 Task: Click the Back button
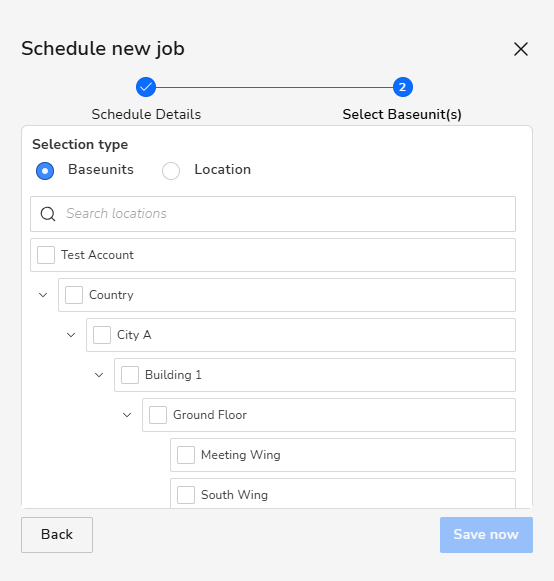point(57,535)
